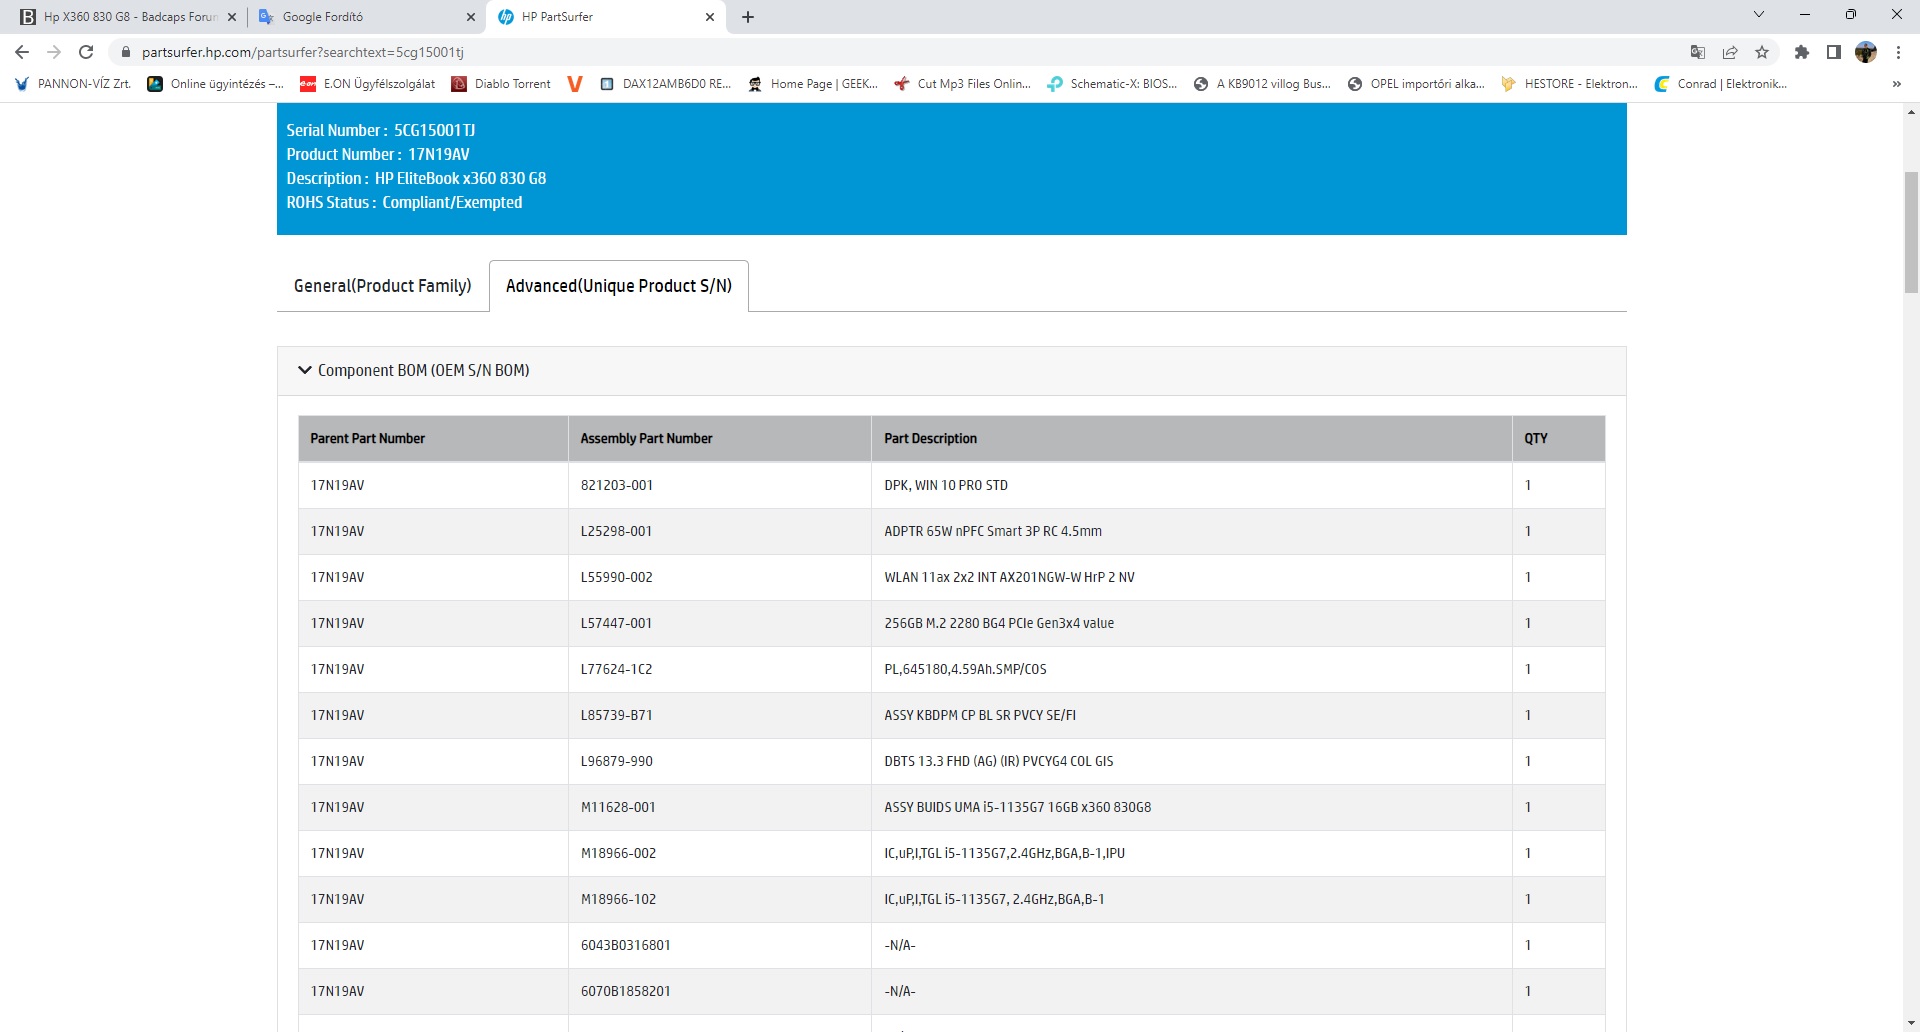Open the tab search dropdown arrow
1920x1032 pixels.
tap(1759, 15)
